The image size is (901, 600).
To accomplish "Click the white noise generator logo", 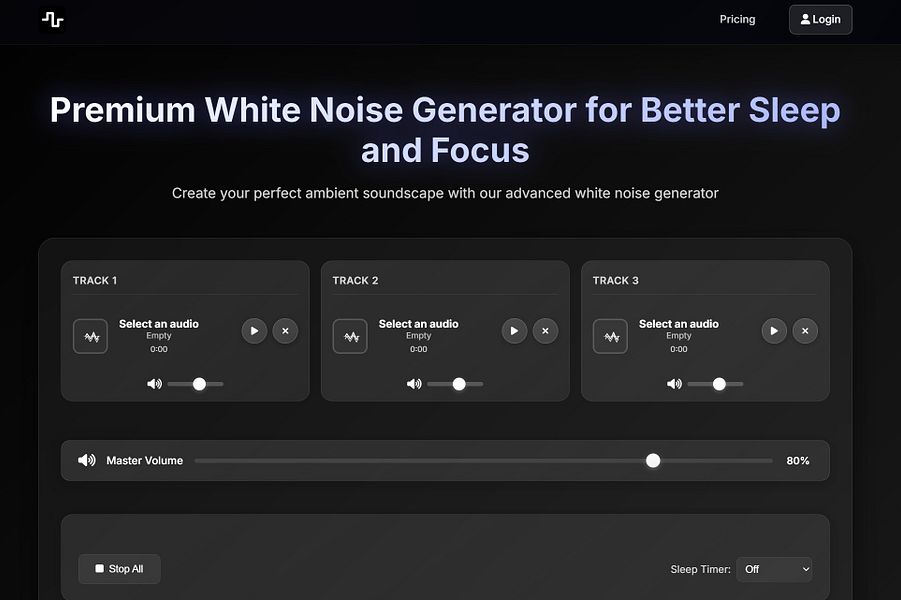I will (x=51, y=19).
